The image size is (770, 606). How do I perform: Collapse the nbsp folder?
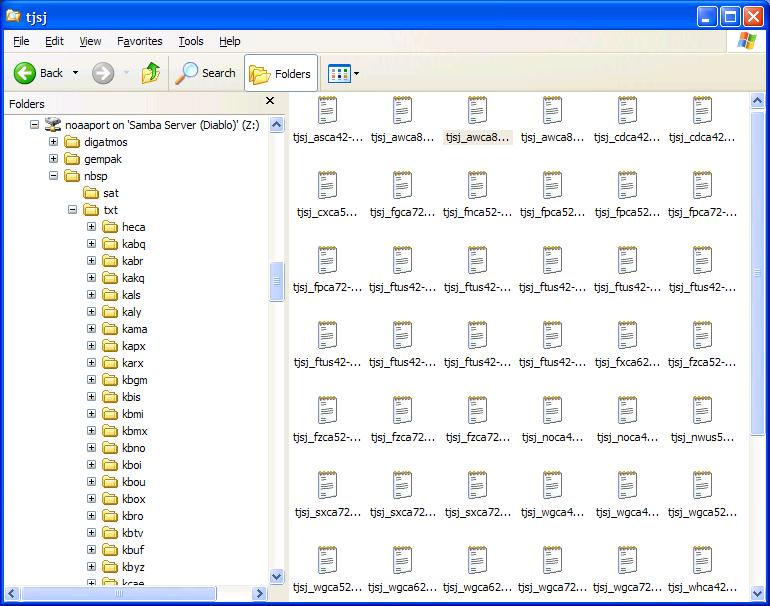click(54, 176)
